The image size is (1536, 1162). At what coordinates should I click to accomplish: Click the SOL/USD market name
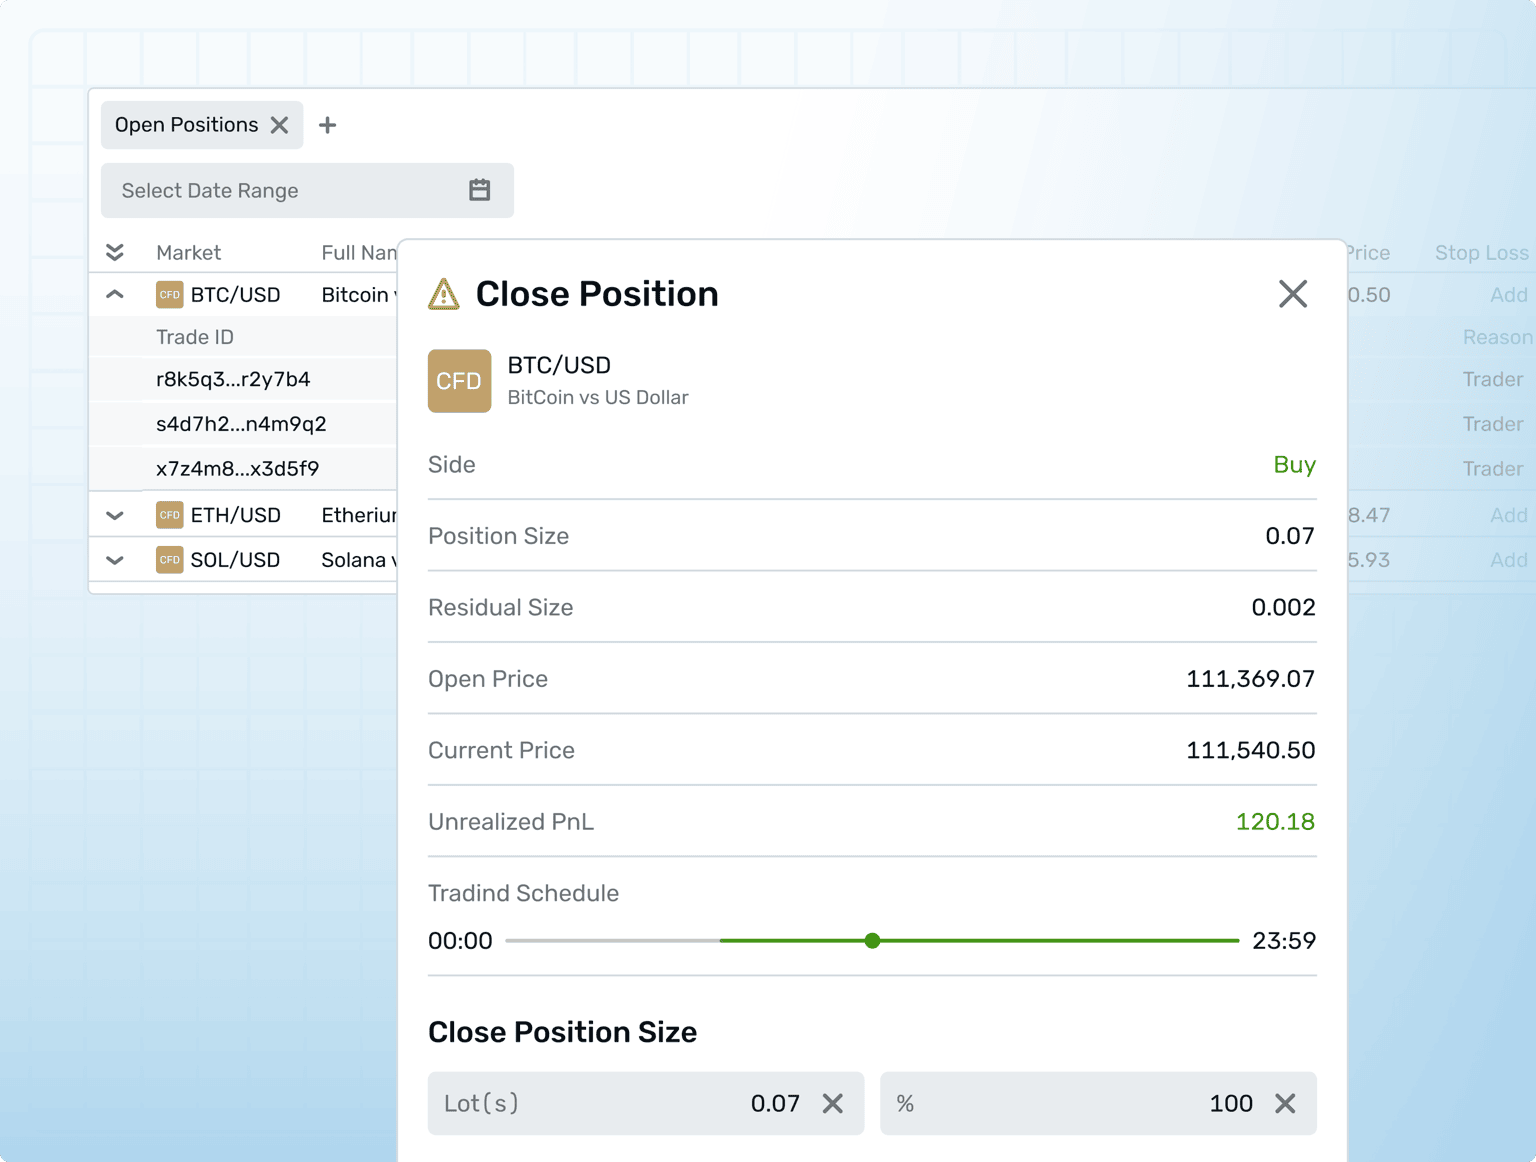235,560
